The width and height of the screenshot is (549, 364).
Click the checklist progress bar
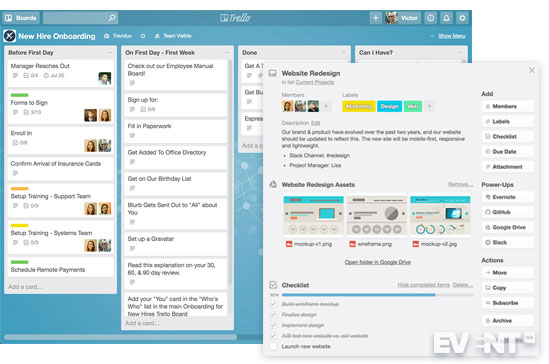pyautogui.click(x=377, y=295)
